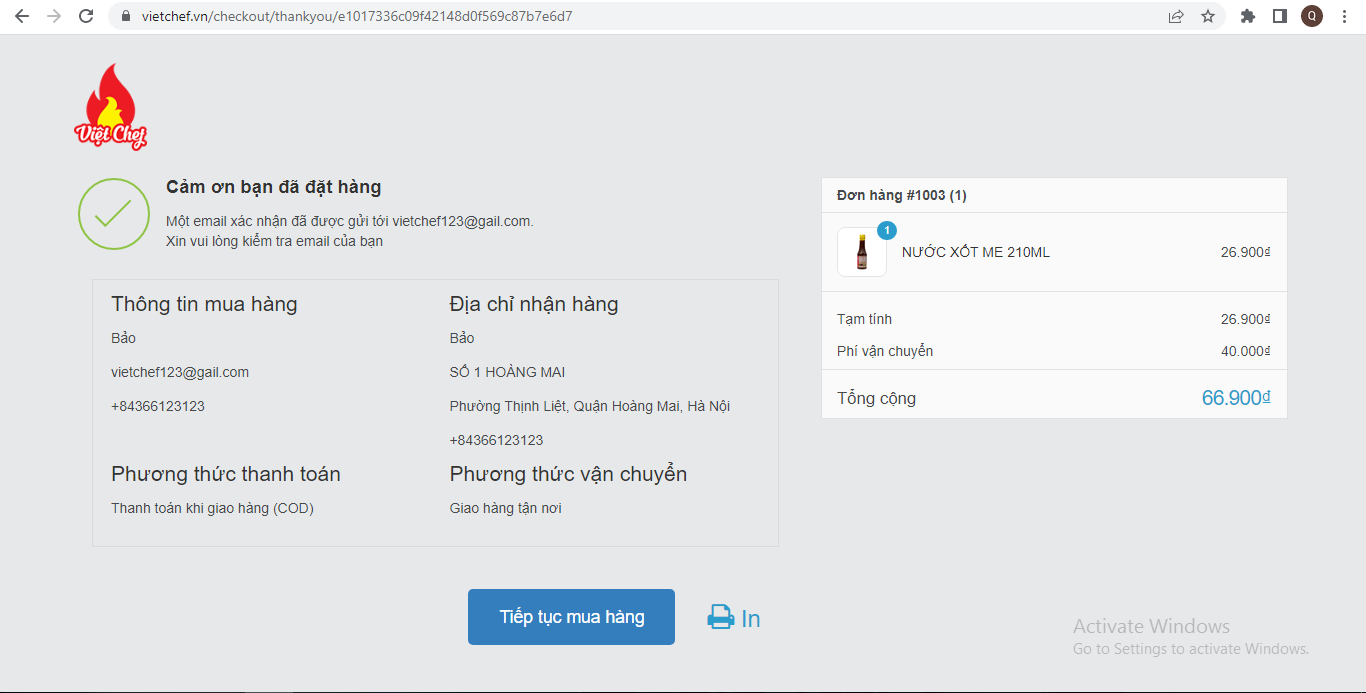Bookmark this page with the star icon
The image size is (1366, 693).
tap(1208, 16)
